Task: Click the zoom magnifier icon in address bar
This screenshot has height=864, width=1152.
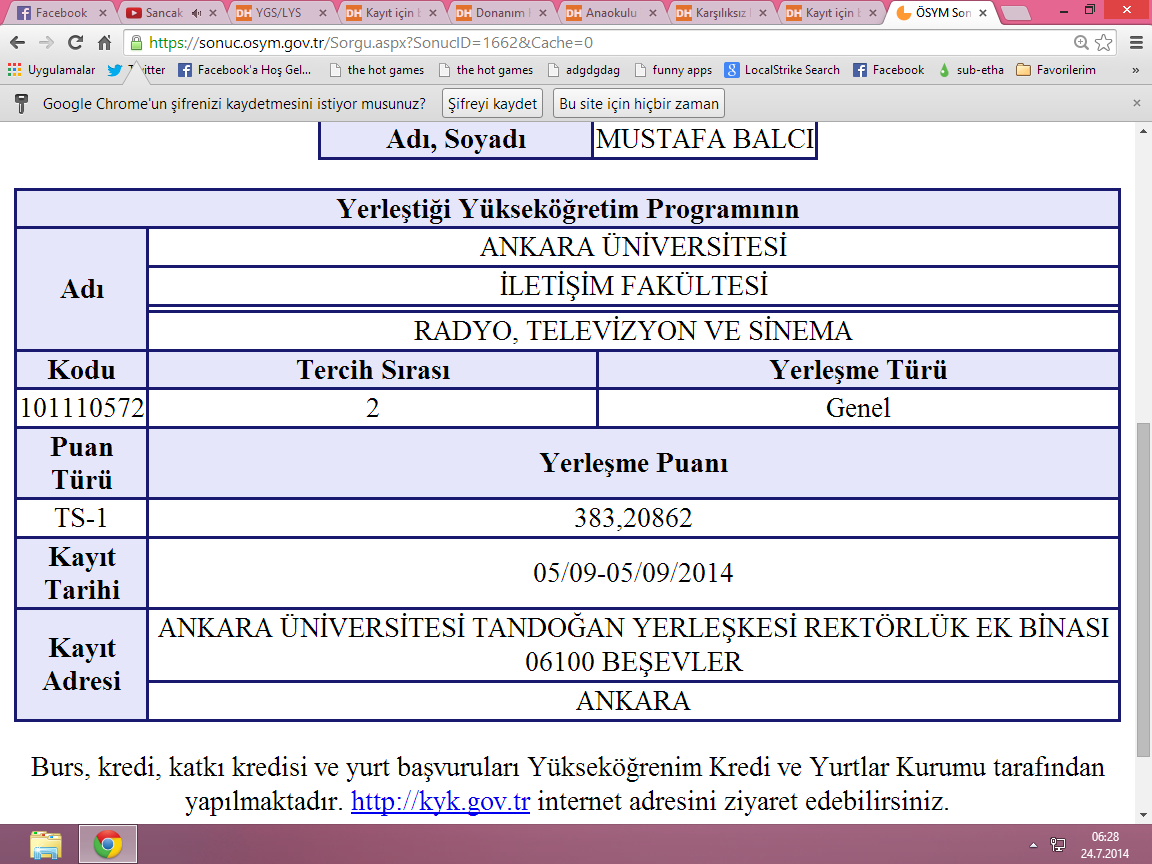Action: point(1081,43)
